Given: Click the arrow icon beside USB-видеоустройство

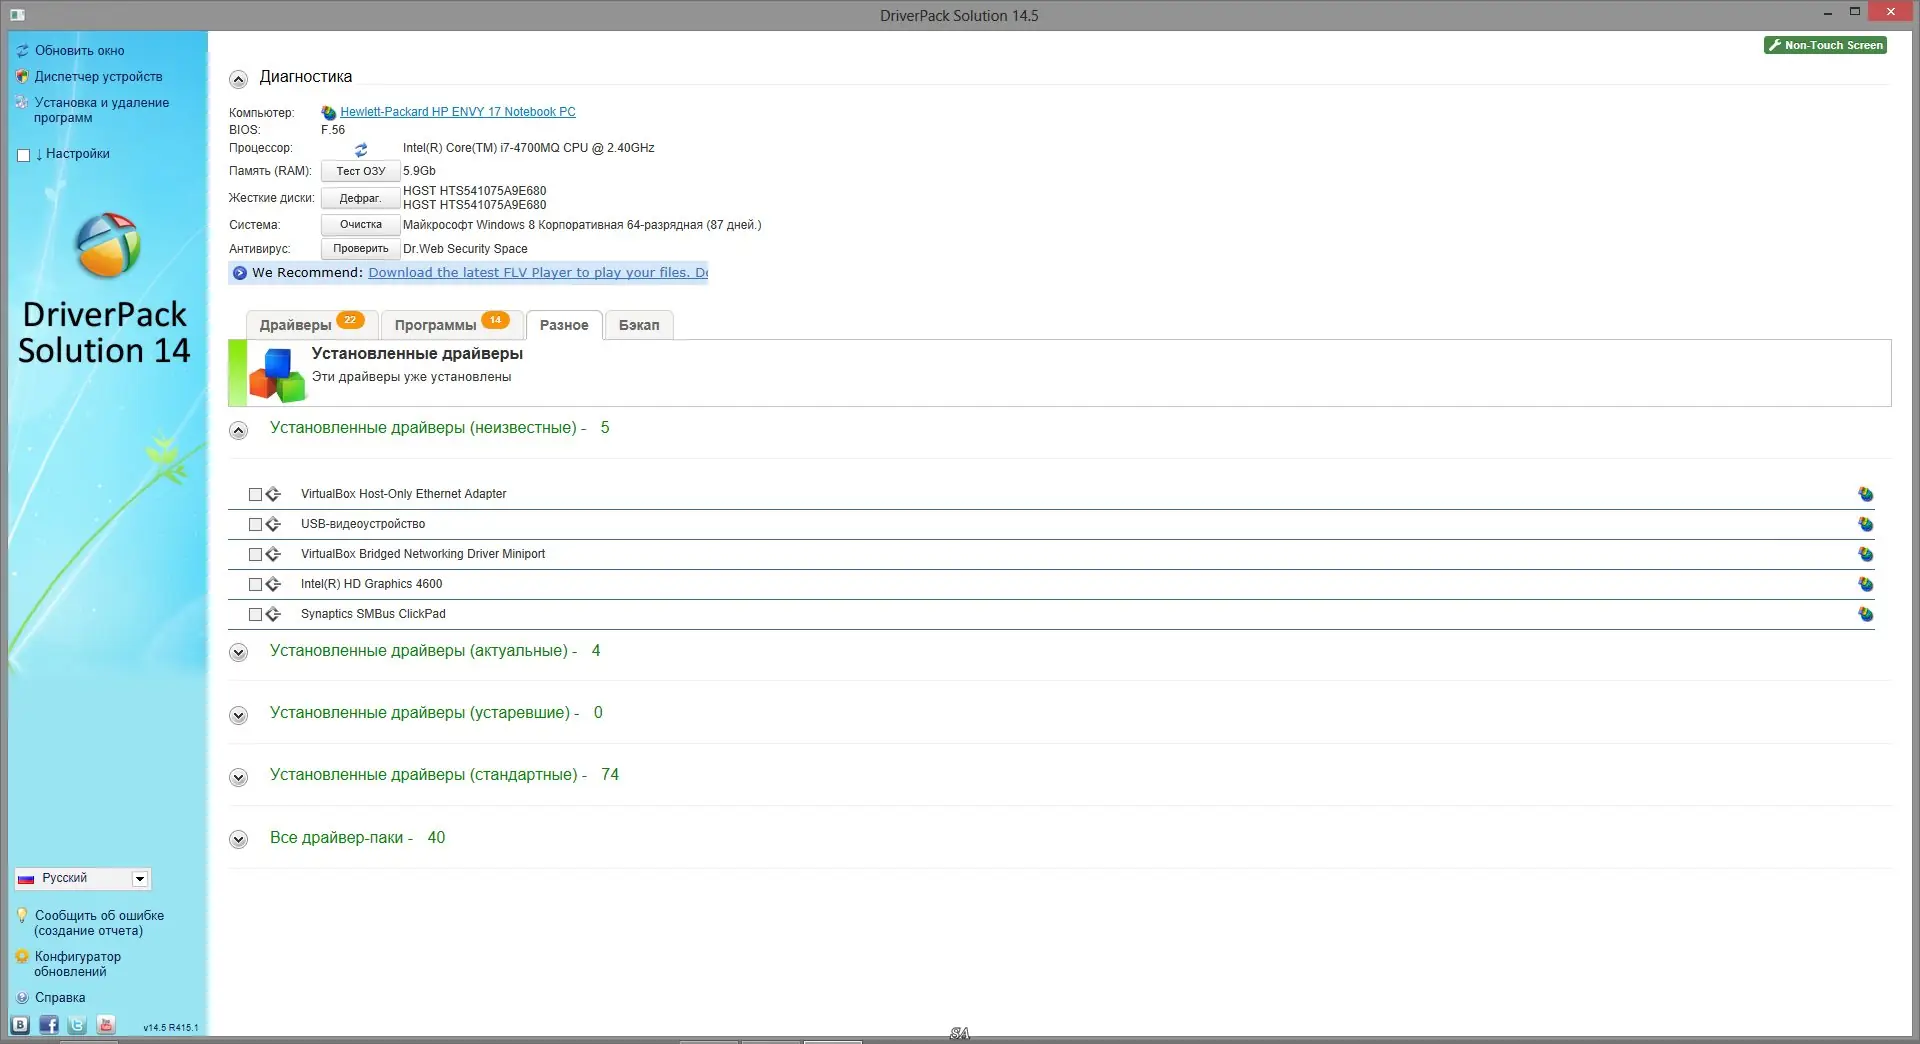Looking at the screenshot, I should (273, 524).
